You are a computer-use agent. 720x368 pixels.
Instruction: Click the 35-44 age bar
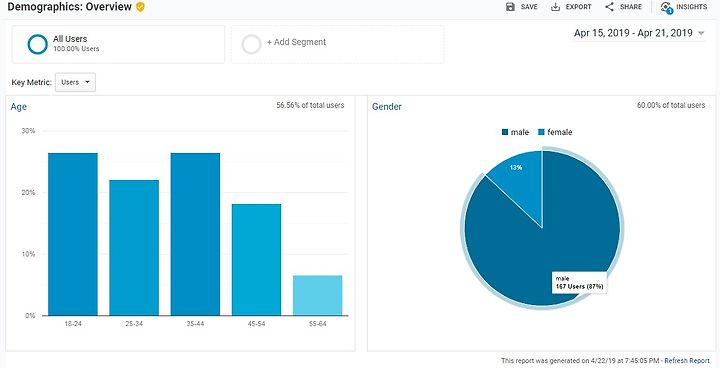pos(195,234)
